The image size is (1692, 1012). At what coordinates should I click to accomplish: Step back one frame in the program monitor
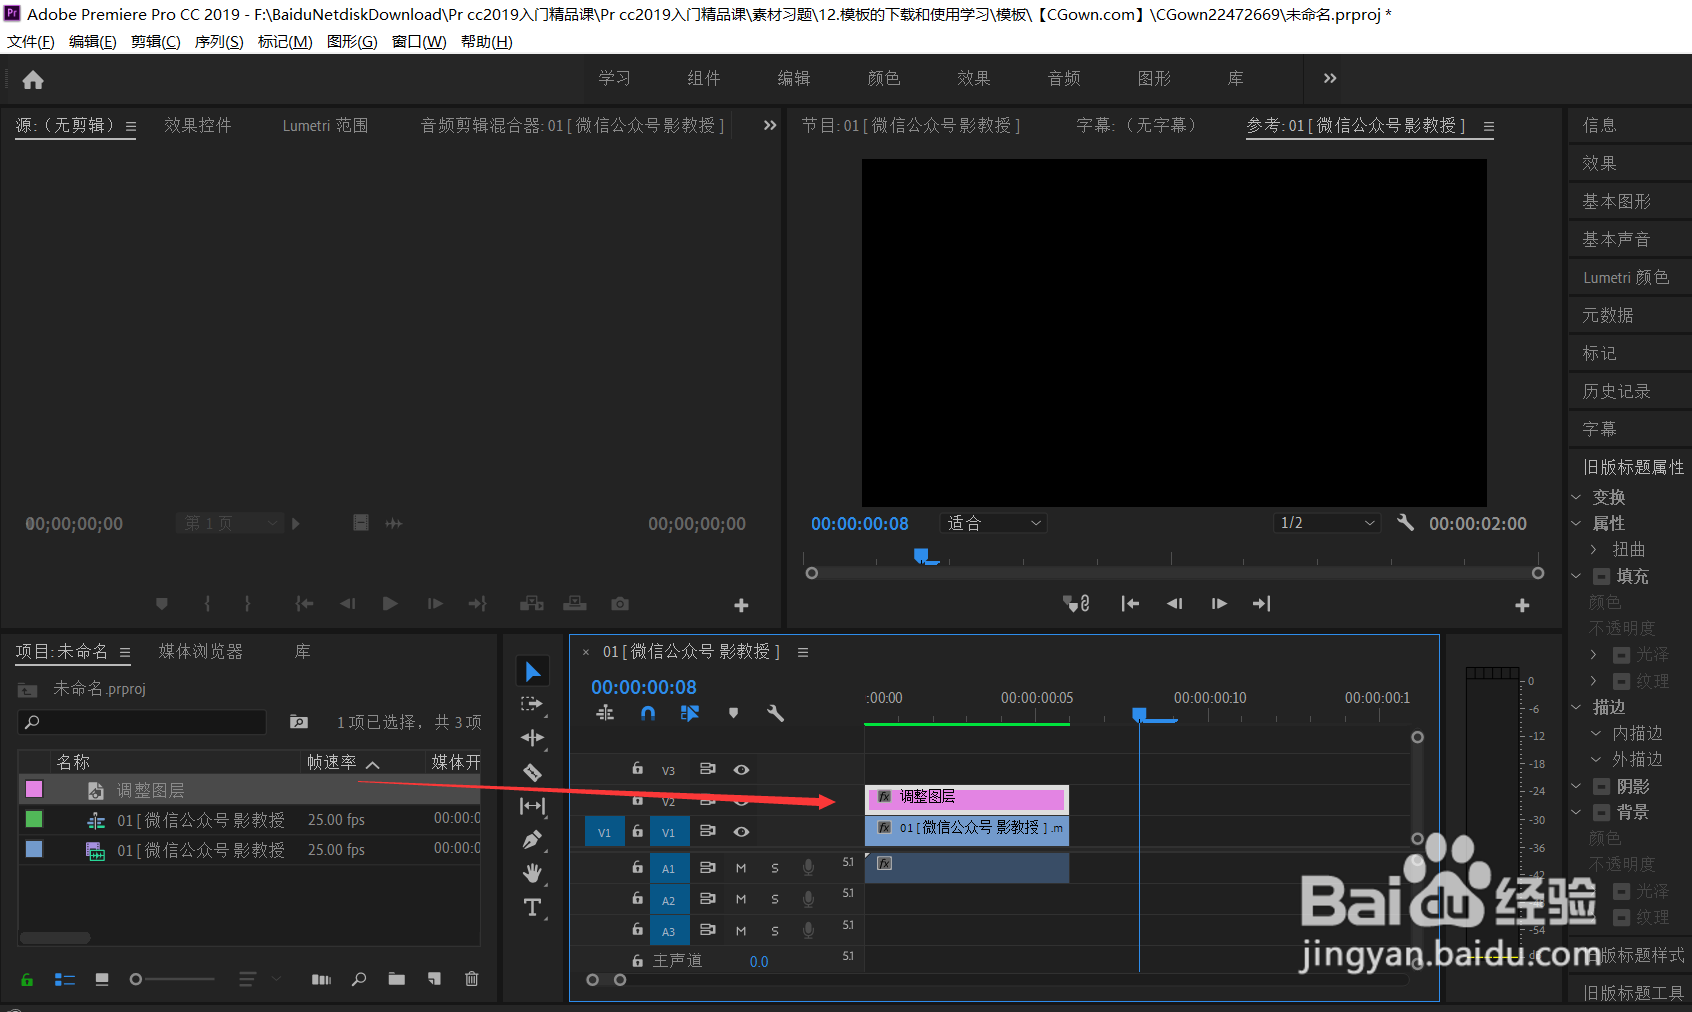point(1175,603)
